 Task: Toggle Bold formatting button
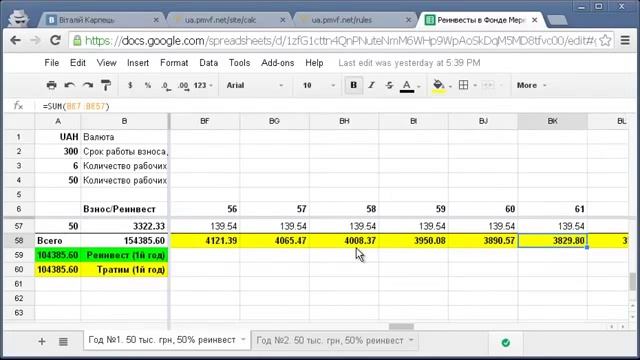(x=353, y=85)
